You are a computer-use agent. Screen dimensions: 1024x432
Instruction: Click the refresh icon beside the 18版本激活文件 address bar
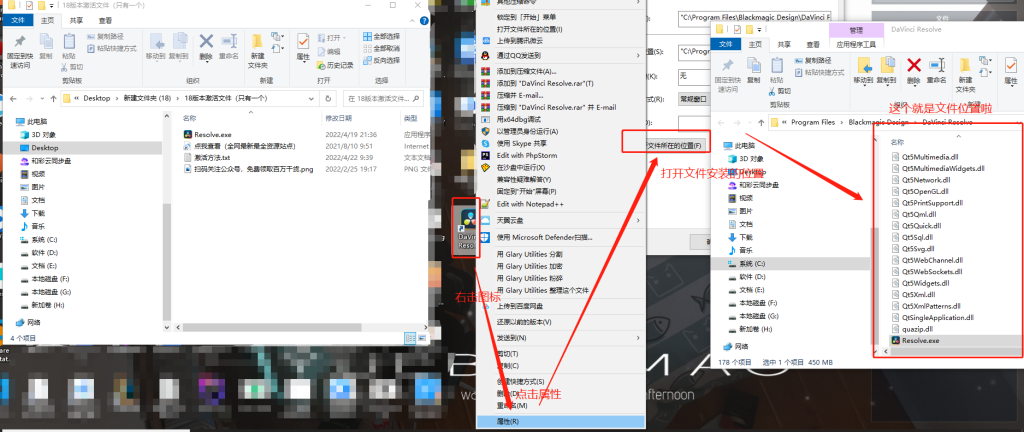click(x=329, y=99)
